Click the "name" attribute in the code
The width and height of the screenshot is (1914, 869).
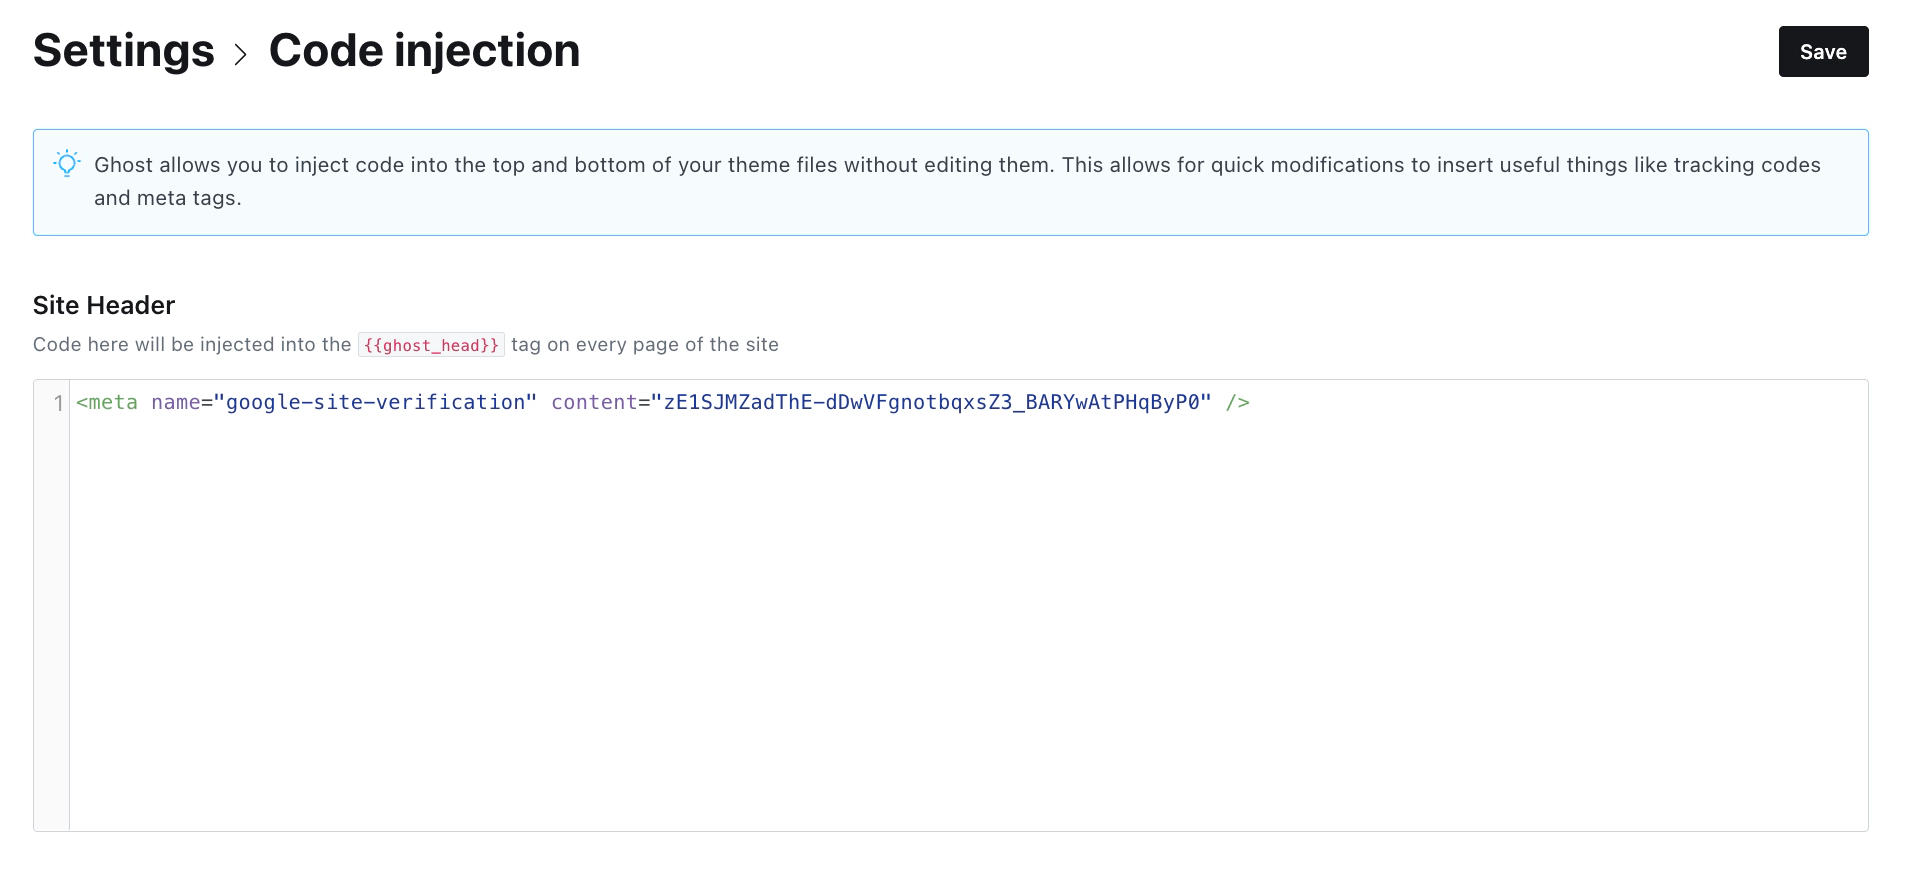click(175, 403)
